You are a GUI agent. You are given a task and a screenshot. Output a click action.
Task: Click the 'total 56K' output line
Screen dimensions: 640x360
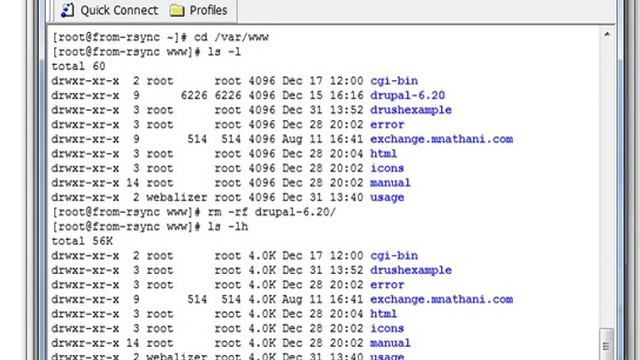click(x=82, y=241)
